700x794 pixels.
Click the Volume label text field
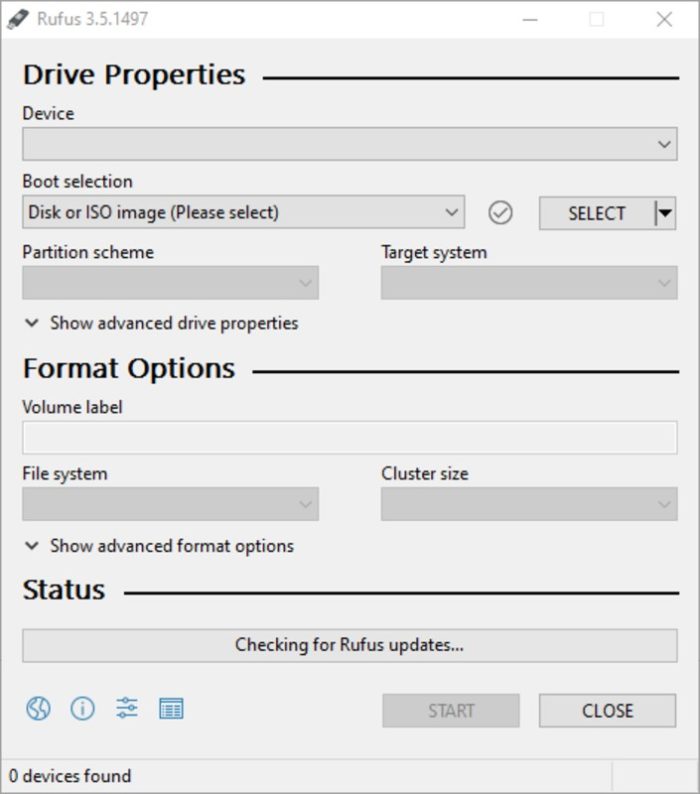tap(349, 438)
